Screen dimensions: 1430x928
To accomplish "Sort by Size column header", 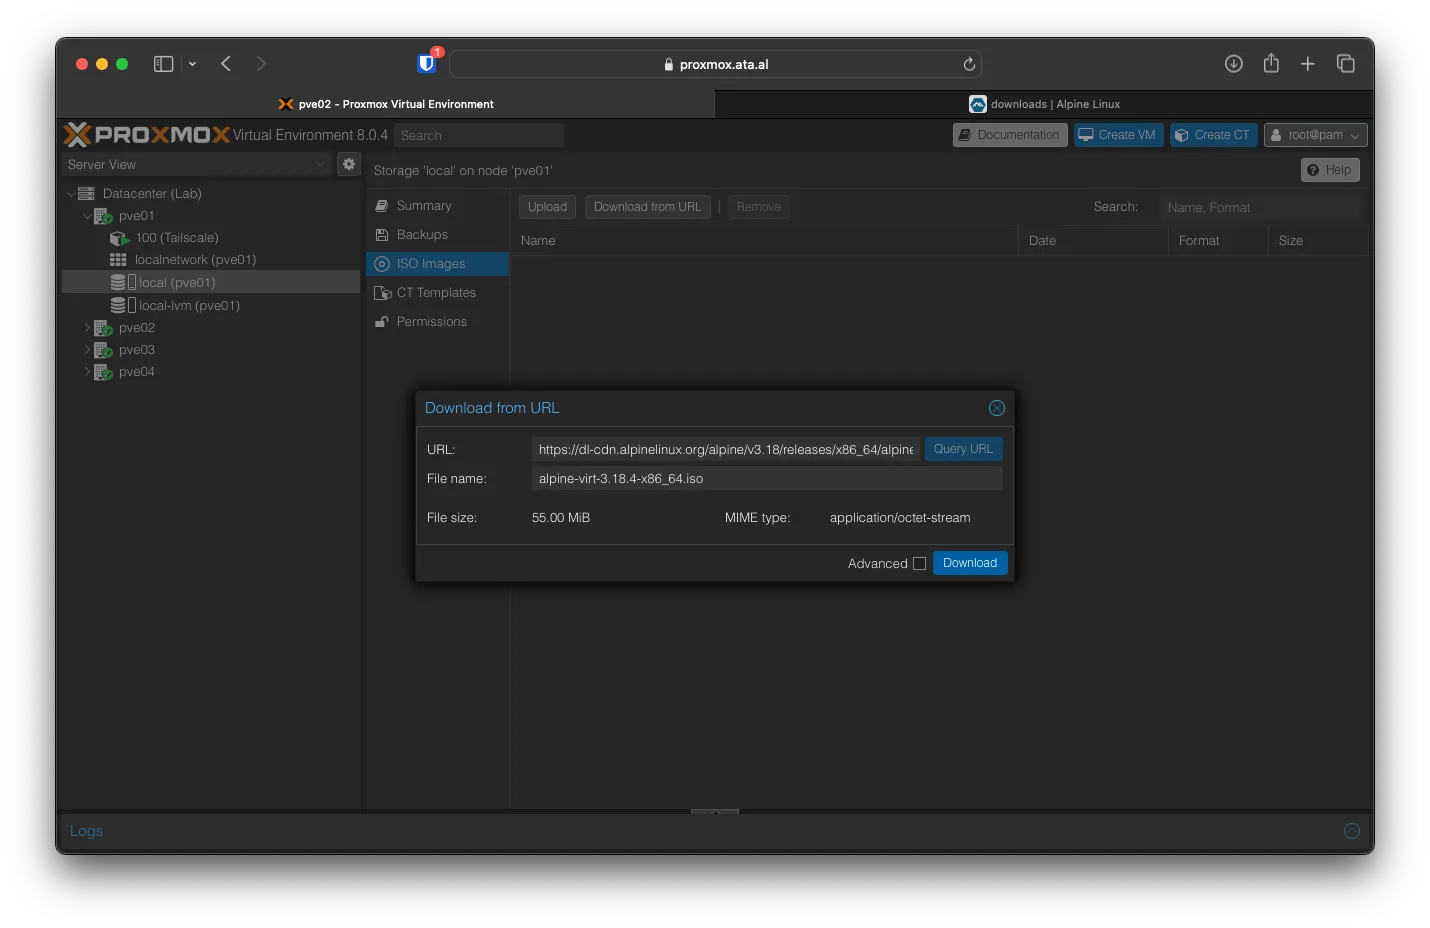I will pos(1318,241).
